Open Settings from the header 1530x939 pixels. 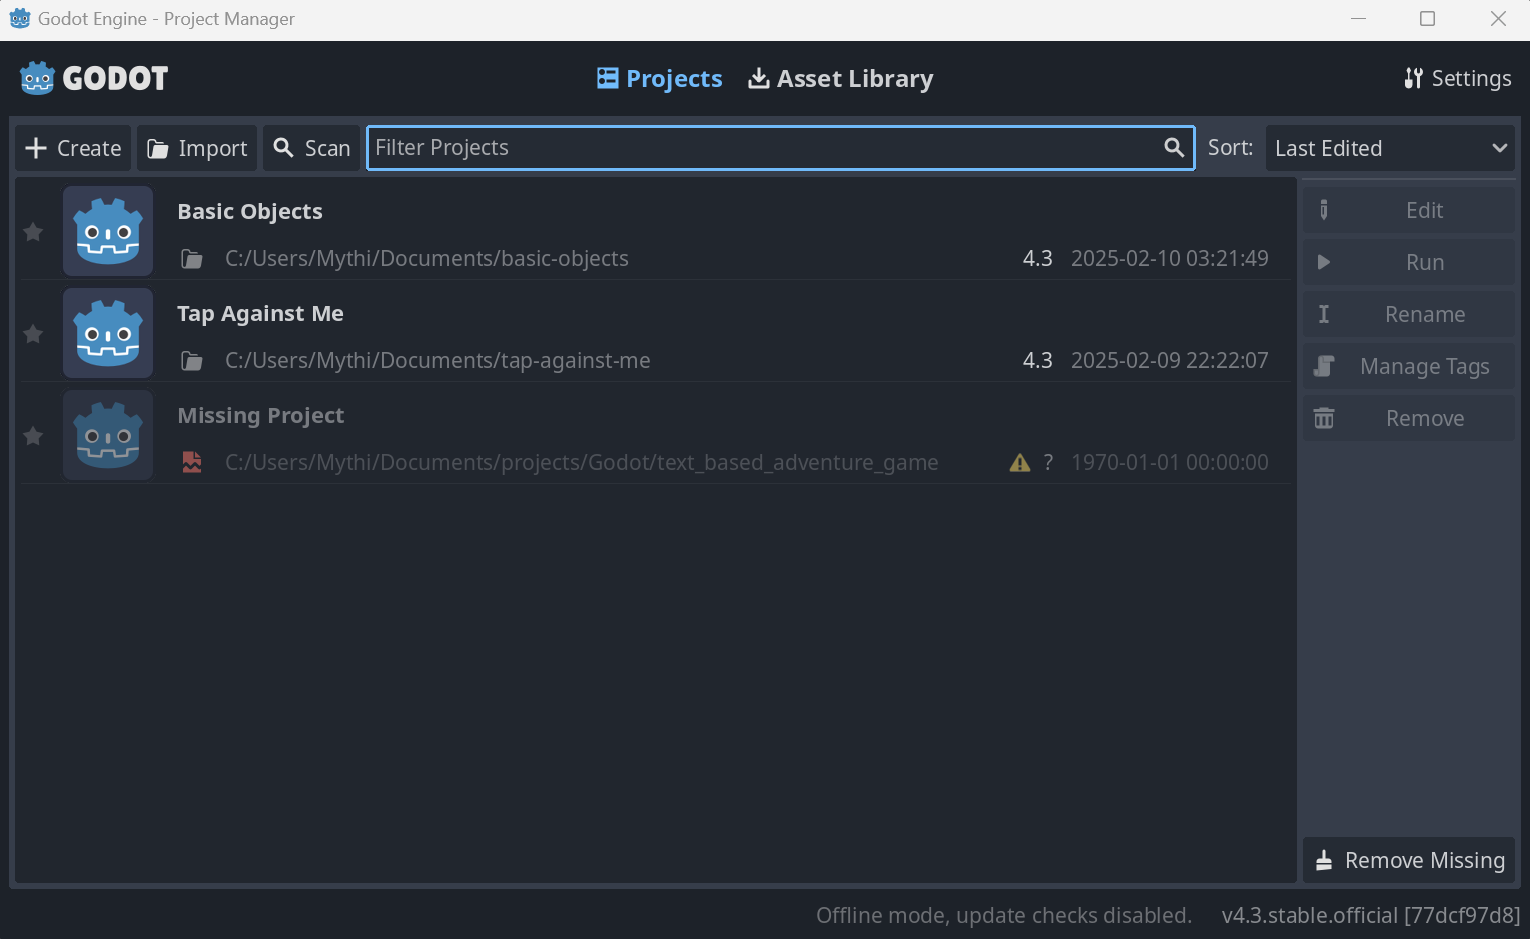click(x=1458, y=78)
